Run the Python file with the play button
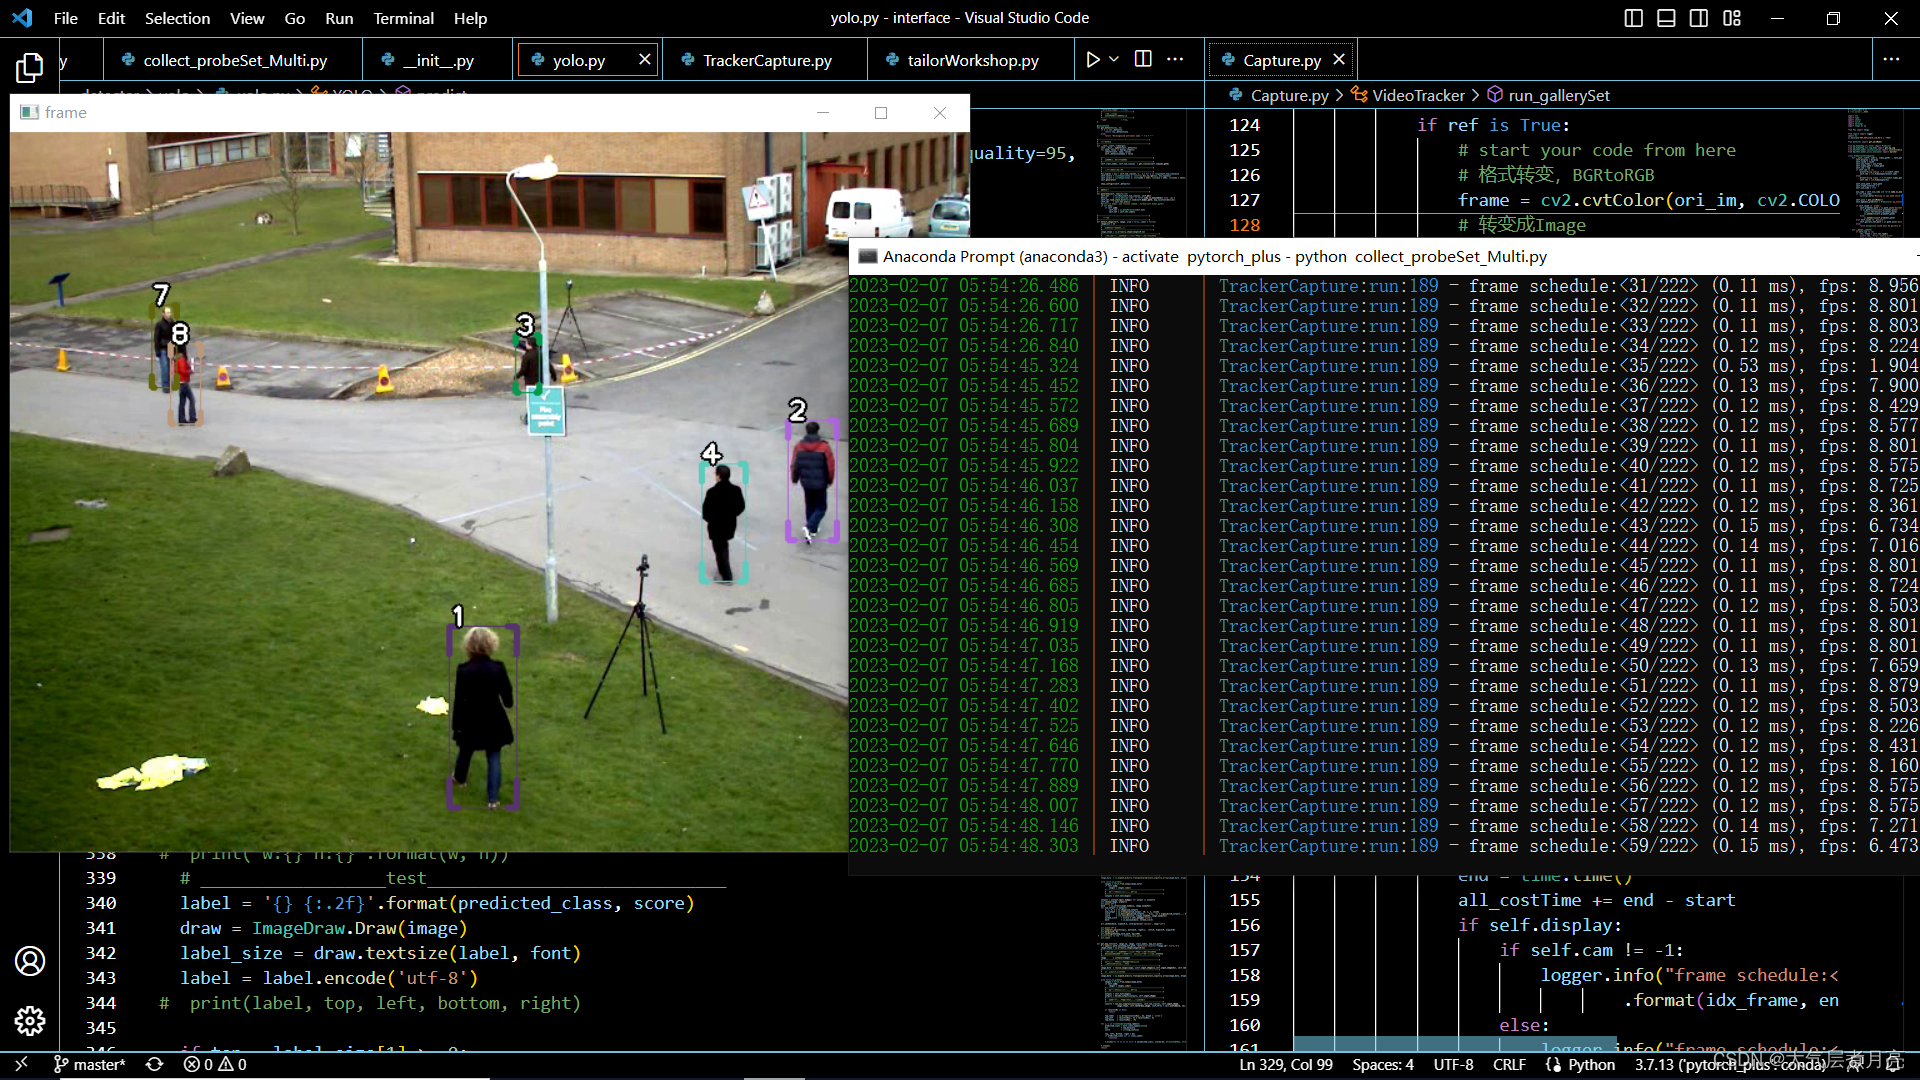This screenshot has width=1920, height=1080. click(1093, 60)
